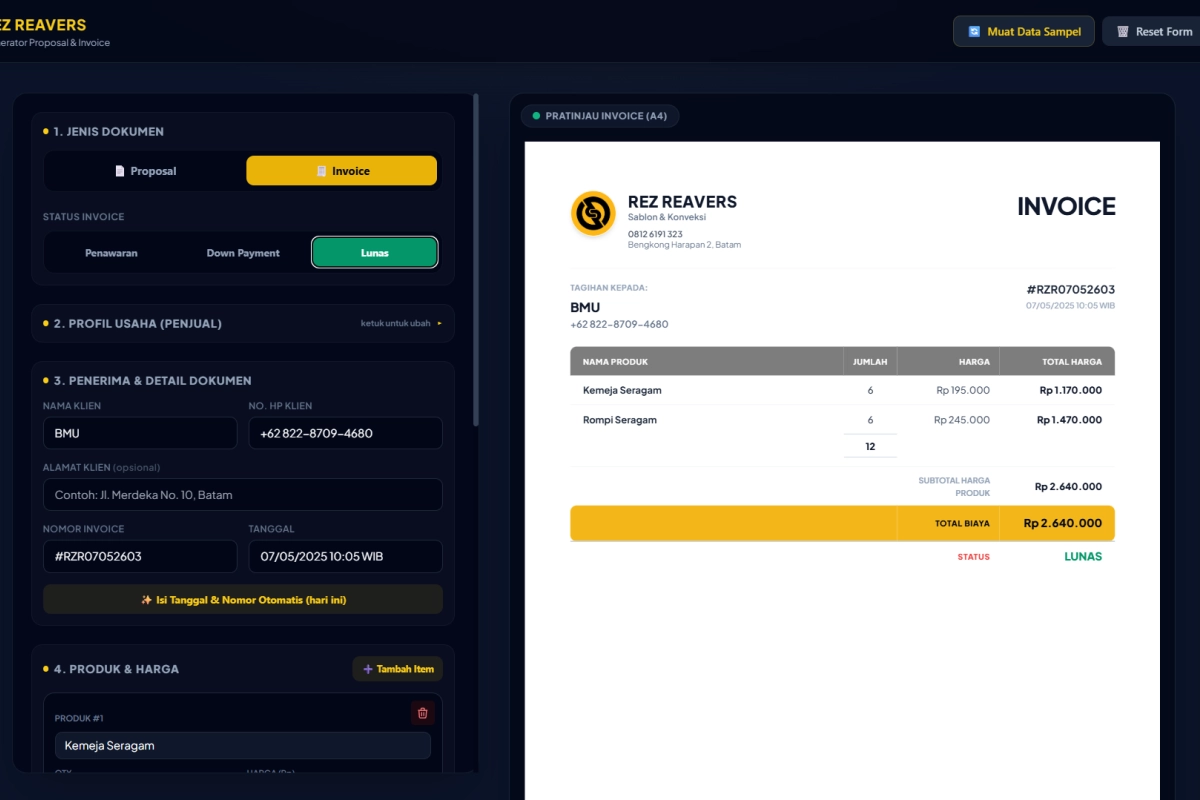Click the '4. Produk & Harga' heading
Image resolution: width=1200 pixels, height=800 pixels.
click(x=116, y=669)
